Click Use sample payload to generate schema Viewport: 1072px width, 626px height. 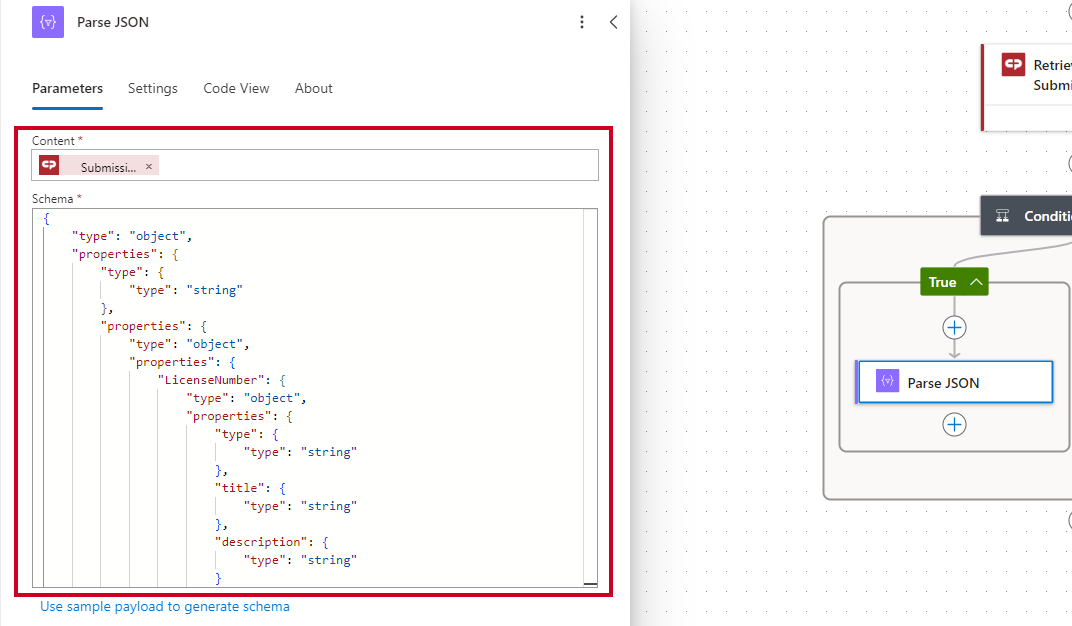(165, 606)
